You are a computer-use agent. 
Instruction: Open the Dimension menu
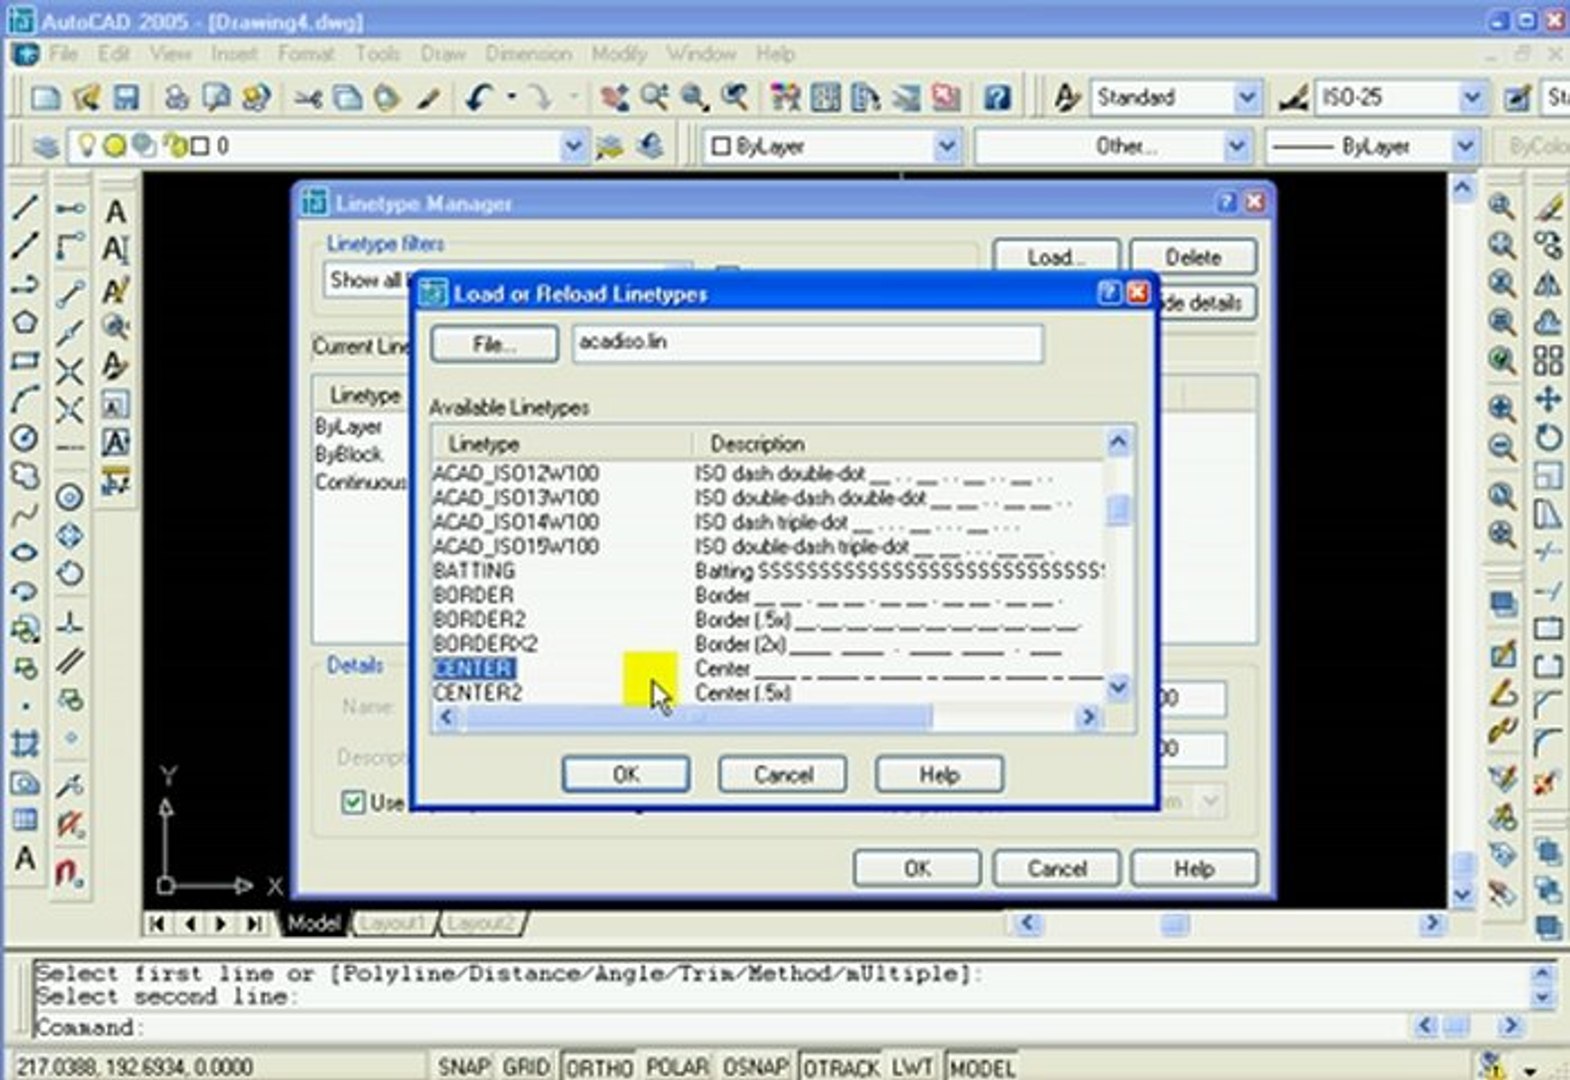(529, 53)
